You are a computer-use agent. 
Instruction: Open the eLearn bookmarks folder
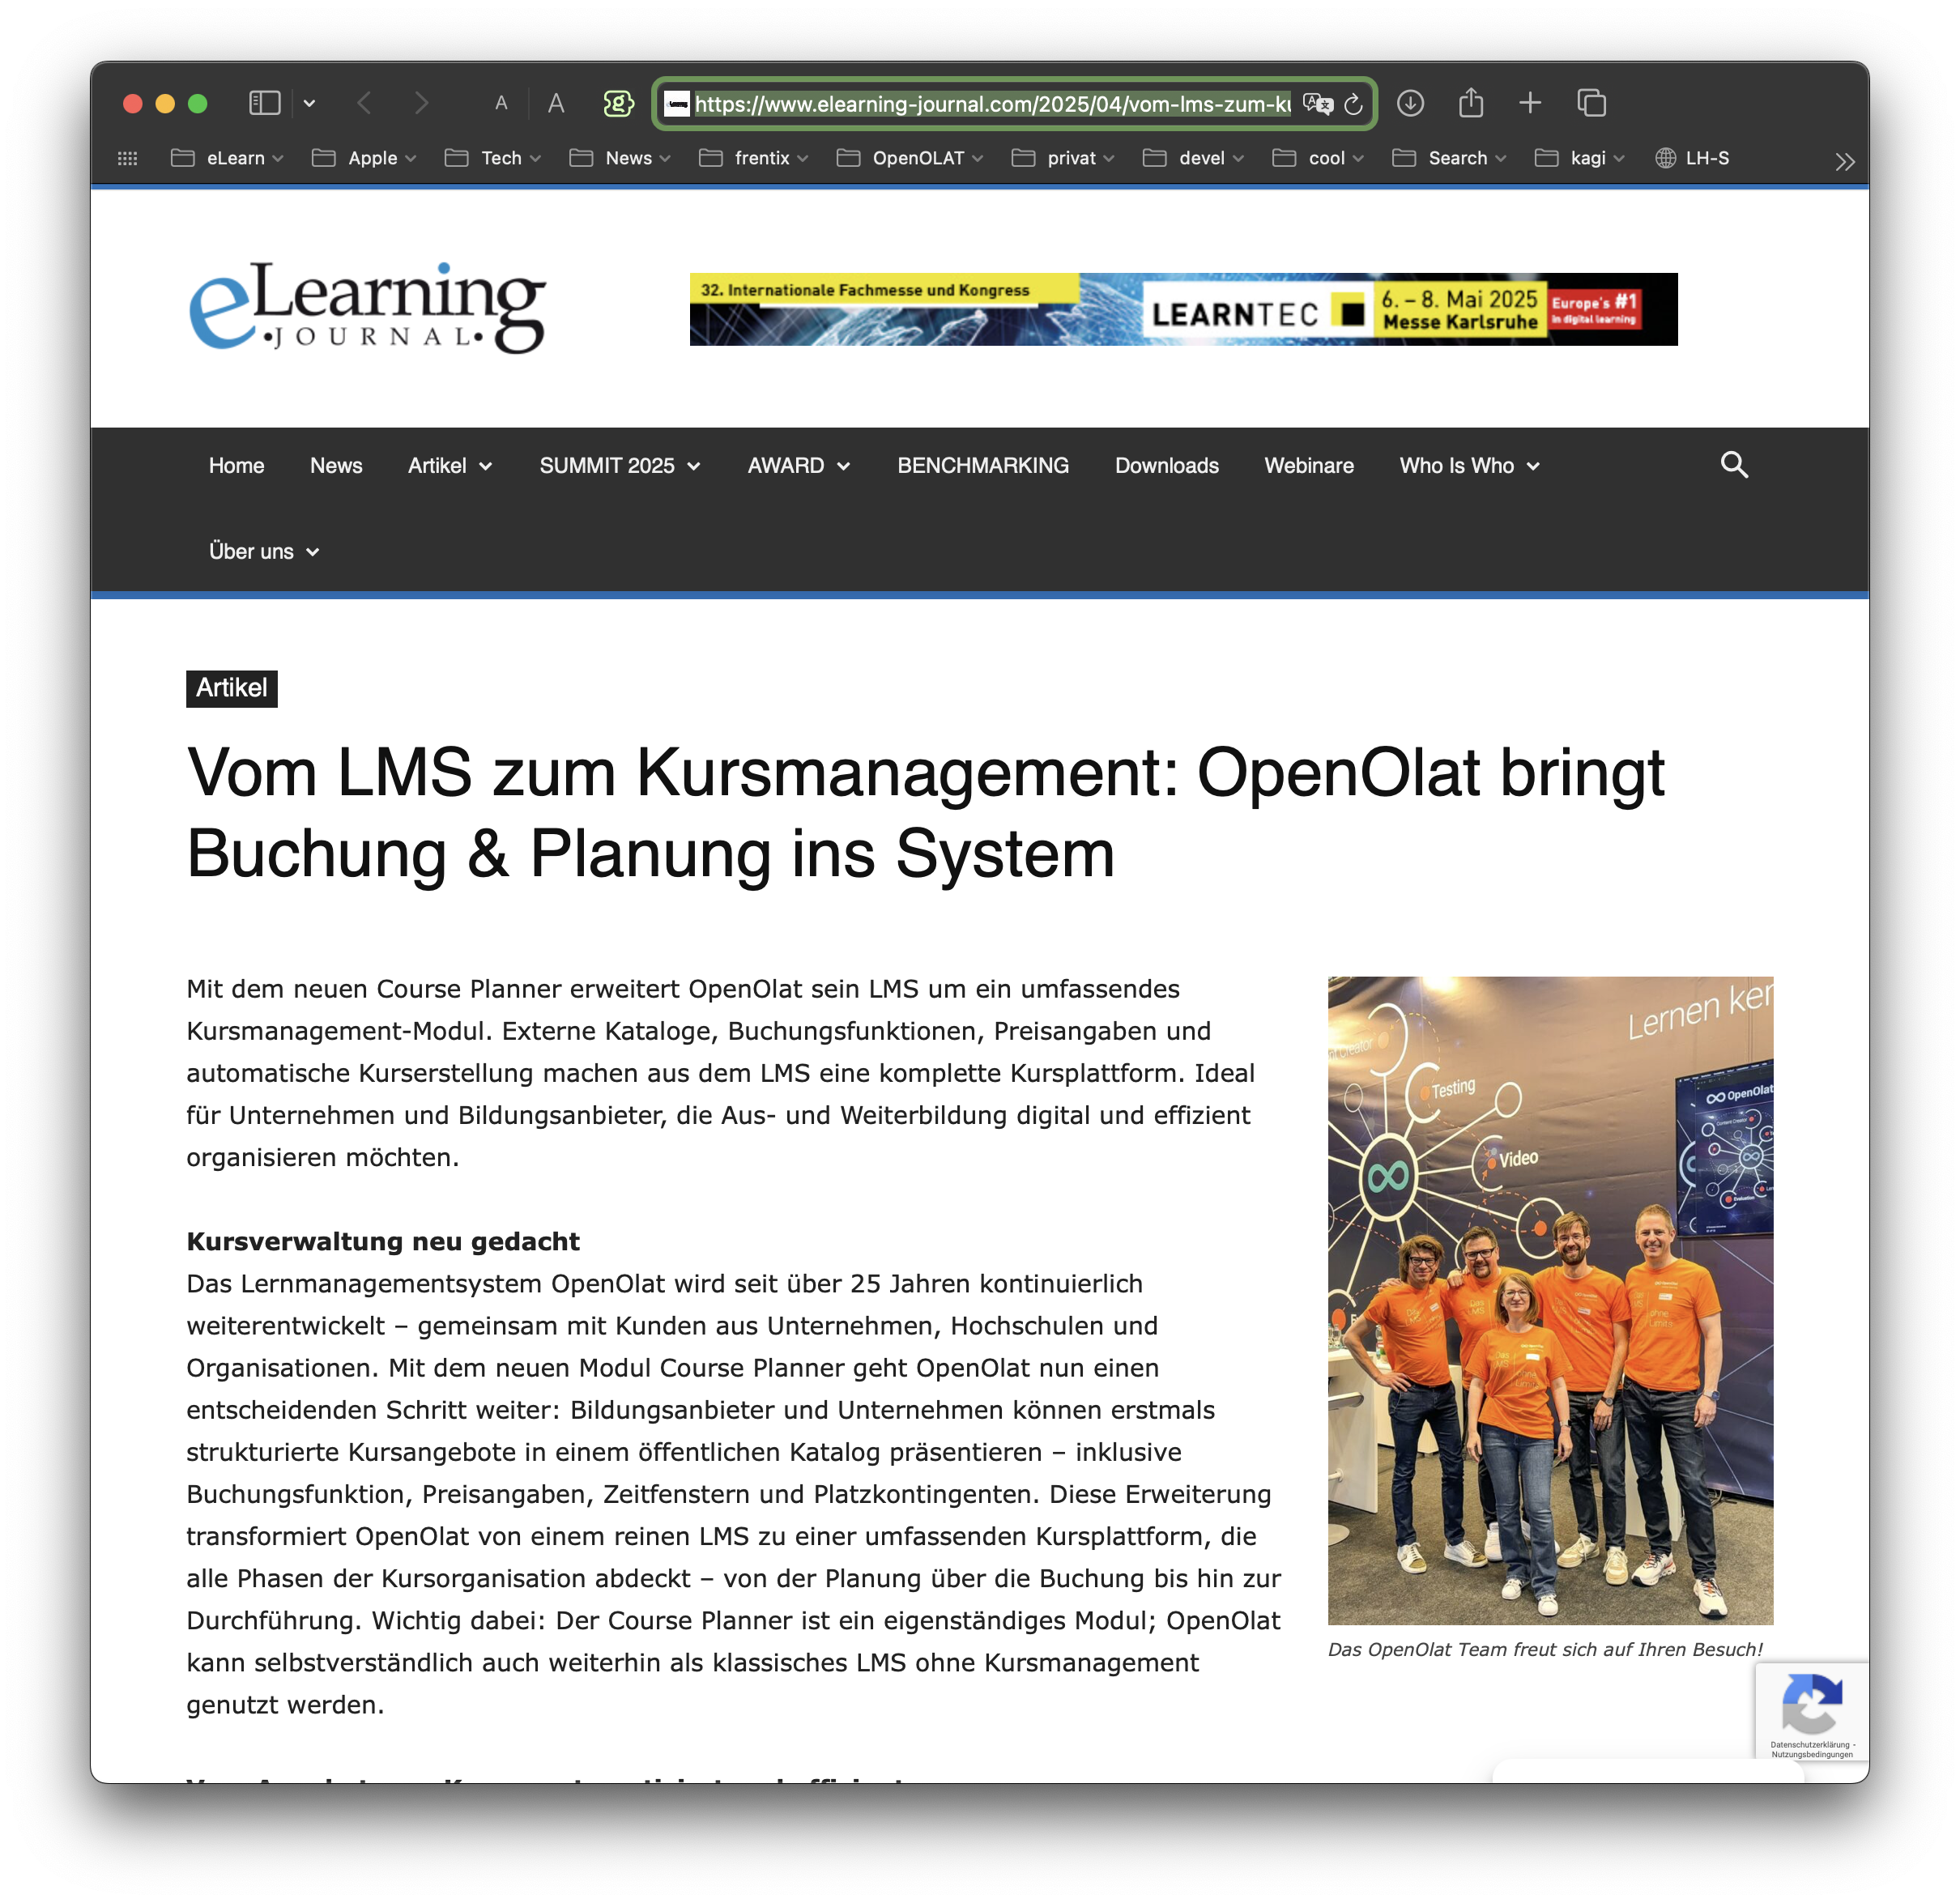point(227,158)
